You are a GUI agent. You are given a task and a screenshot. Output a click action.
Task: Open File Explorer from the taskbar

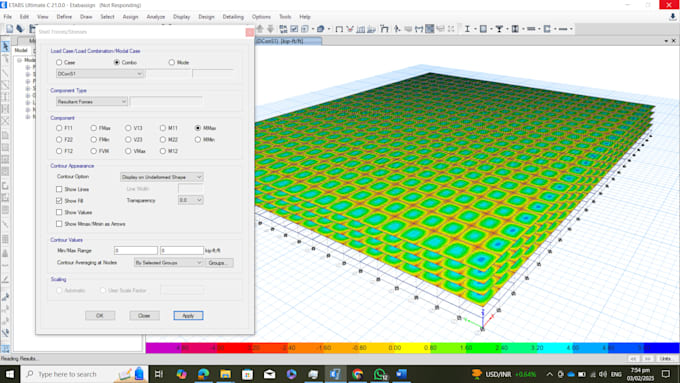[226, 374]
